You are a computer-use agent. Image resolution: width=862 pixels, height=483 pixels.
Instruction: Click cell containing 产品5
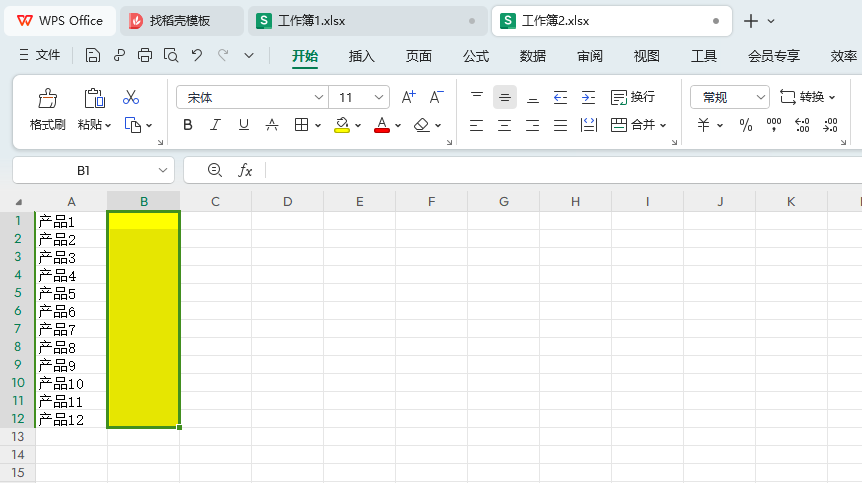click(x=71, y=293)
